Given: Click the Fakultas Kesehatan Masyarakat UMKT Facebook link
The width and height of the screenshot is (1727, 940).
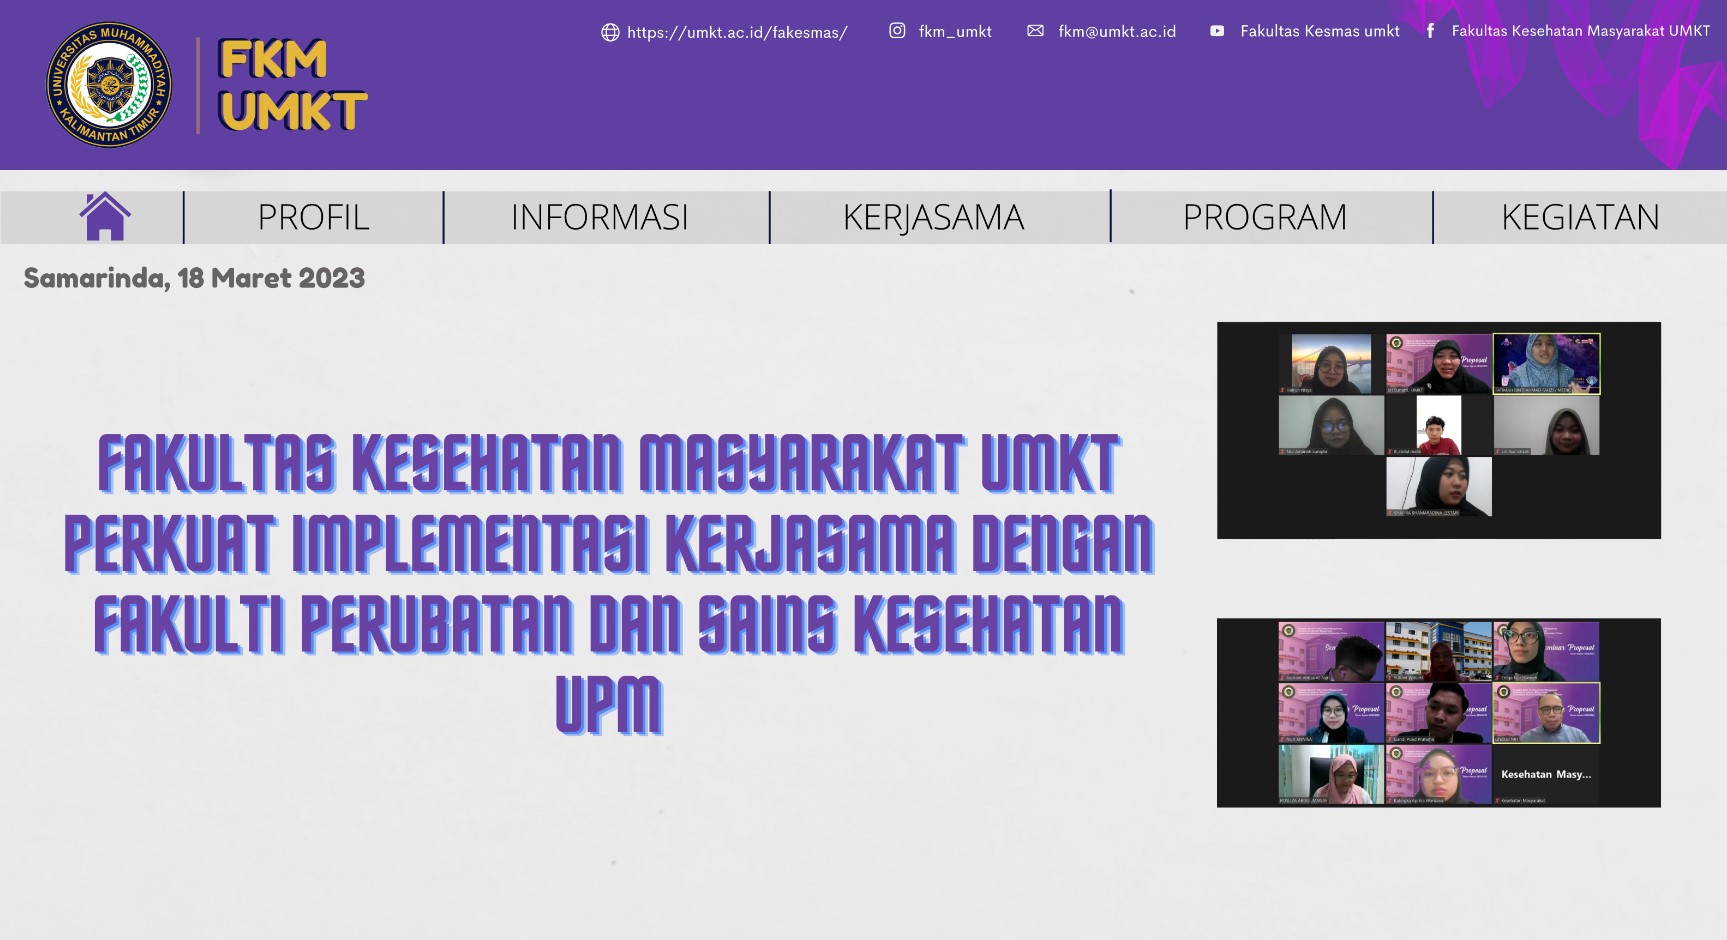Looking at the screenshot, I should [x=1581, y=31].
